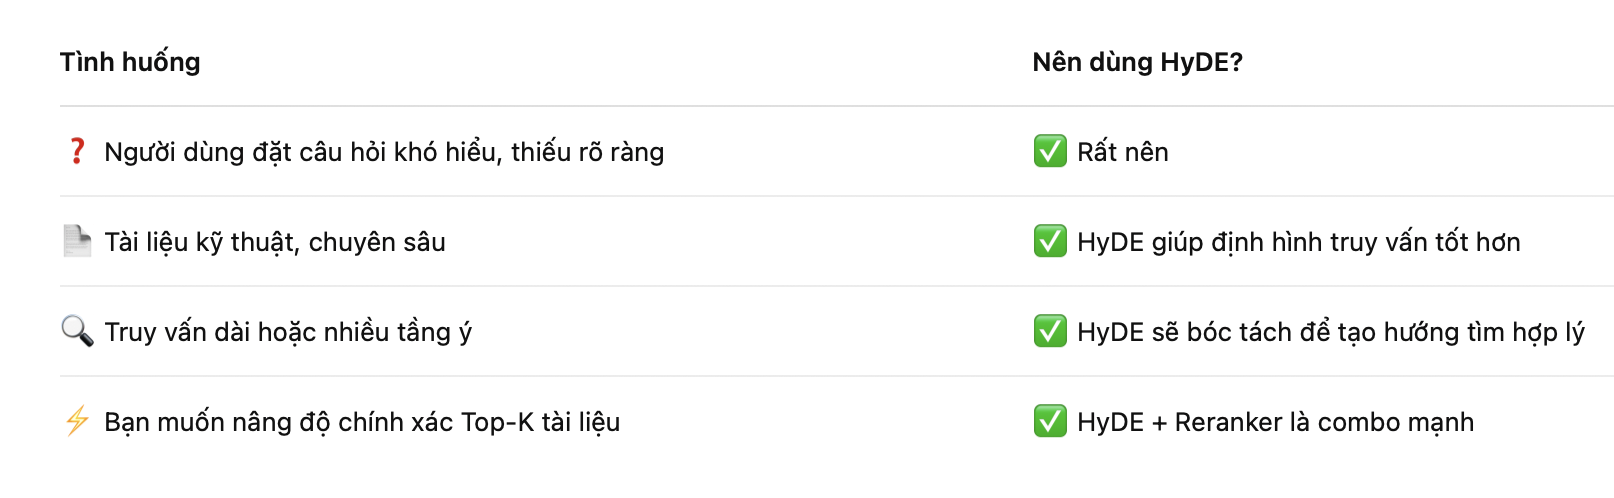The height and width of the screenshot is (498, 1614).
Task: Click green checkmark beside 'Rất nên'
Action: point(1050,151)
